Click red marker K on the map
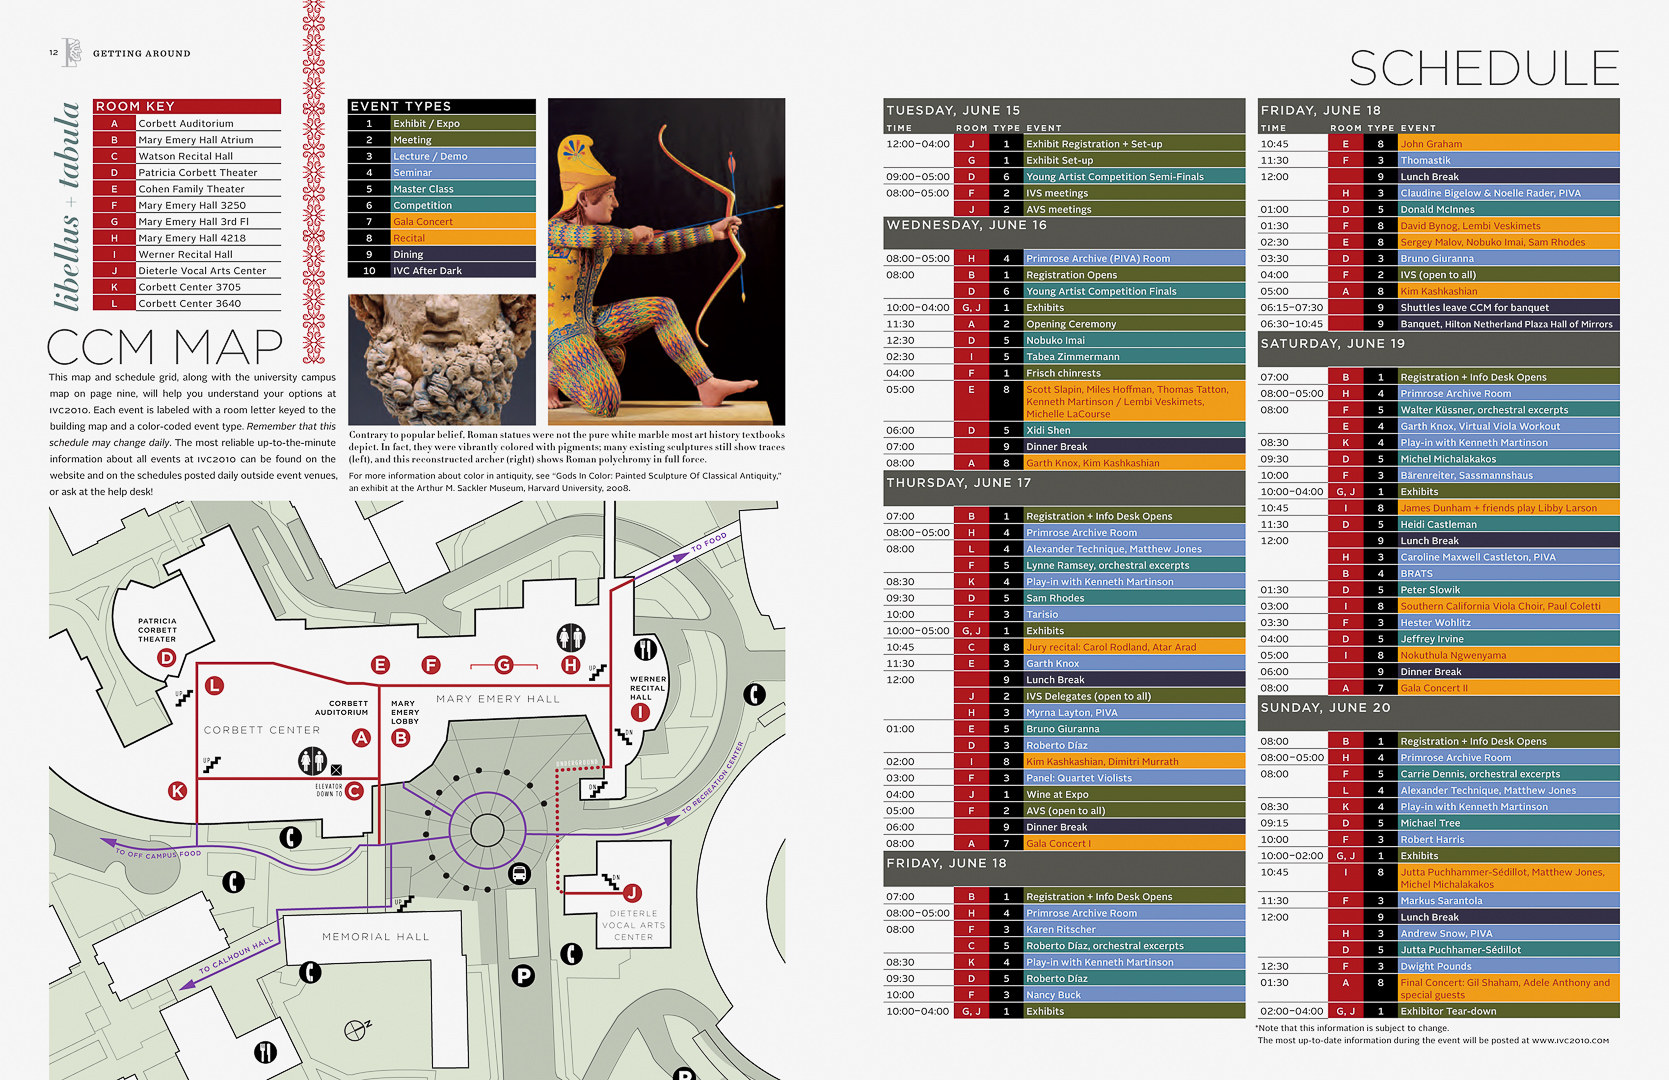The image size is (1669, 1080). [177, 790]
